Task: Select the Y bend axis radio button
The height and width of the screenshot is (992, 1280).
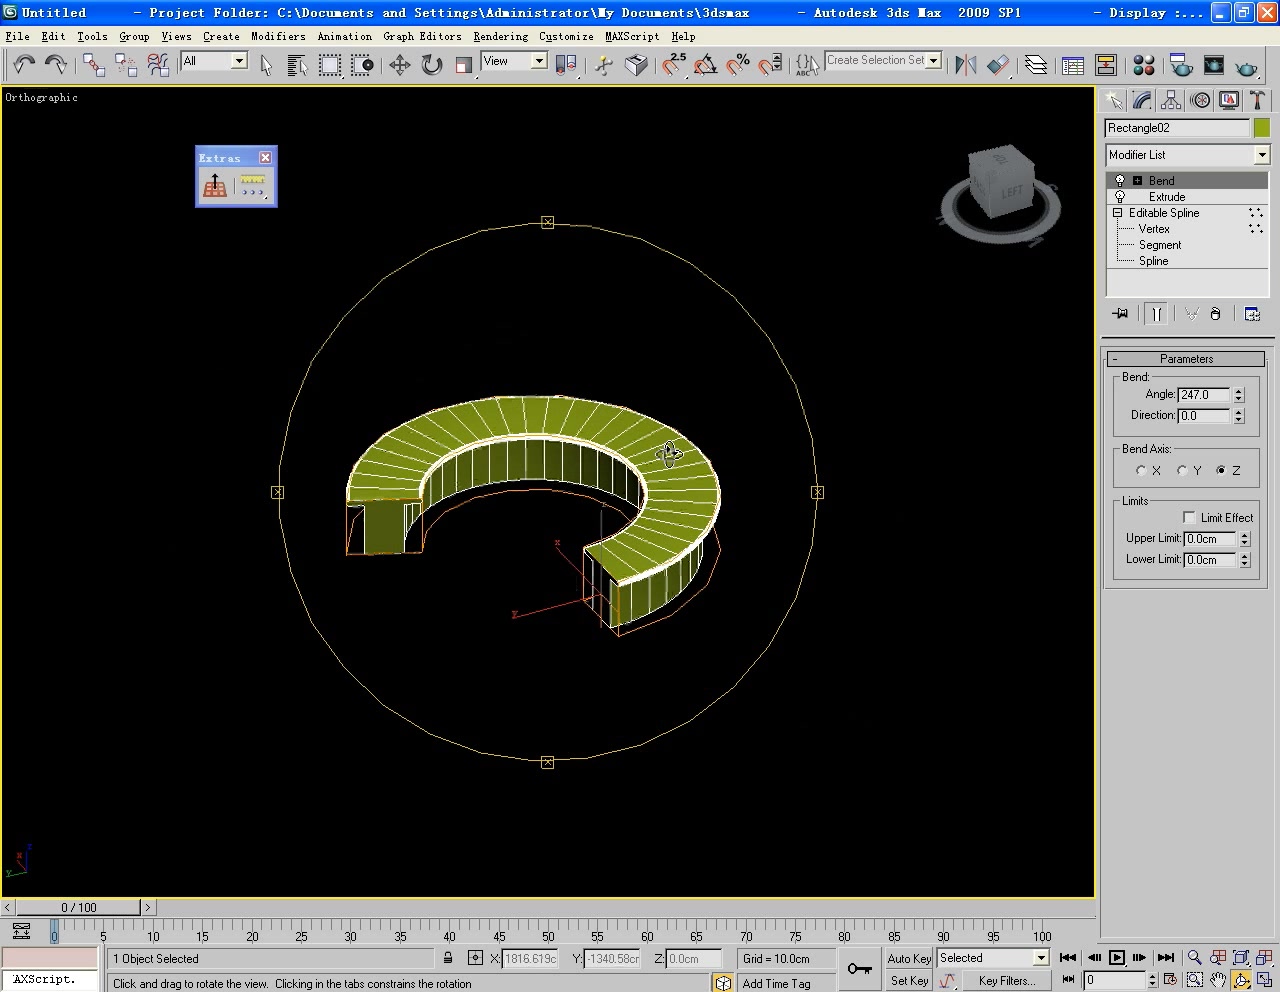Action: pos(1182,470)
